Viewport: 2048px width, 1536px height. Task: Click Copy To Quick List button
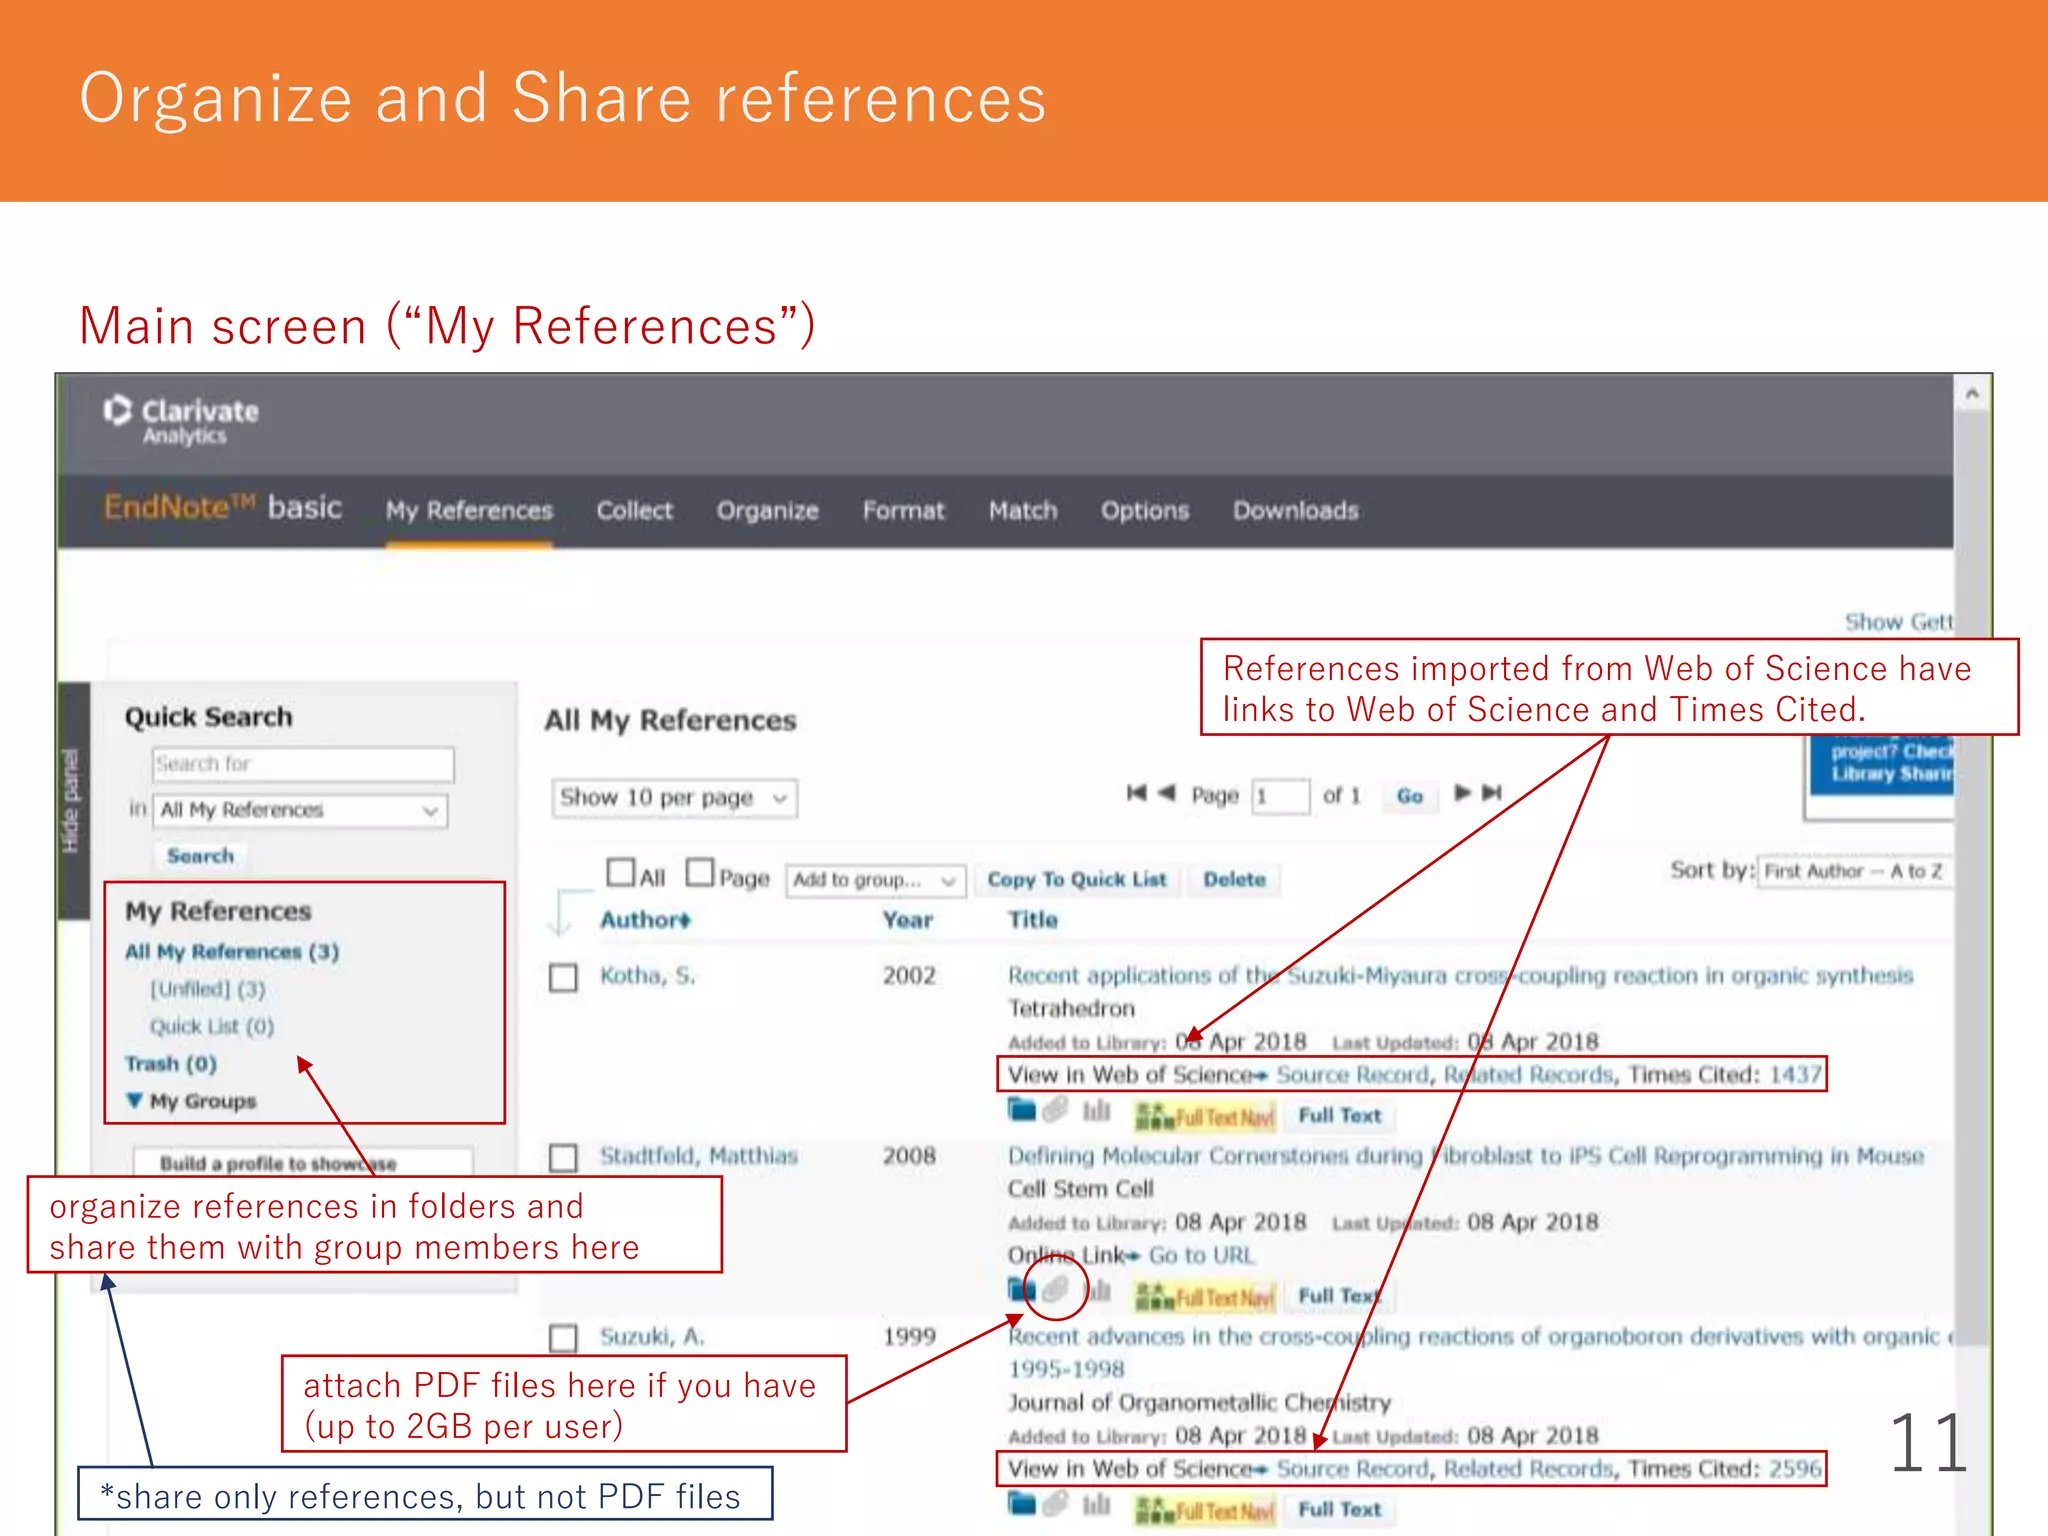point(1077,880)
